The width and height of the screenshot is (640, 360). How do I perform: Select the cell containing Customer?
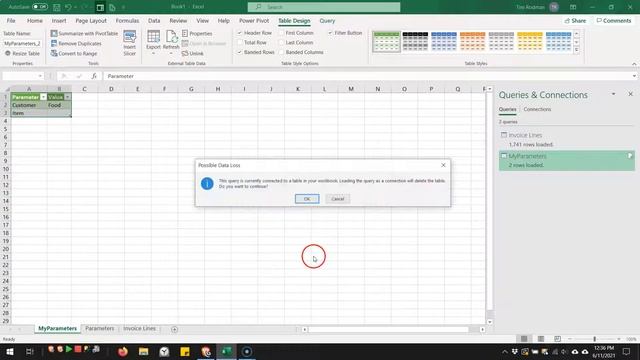[29, 105]
